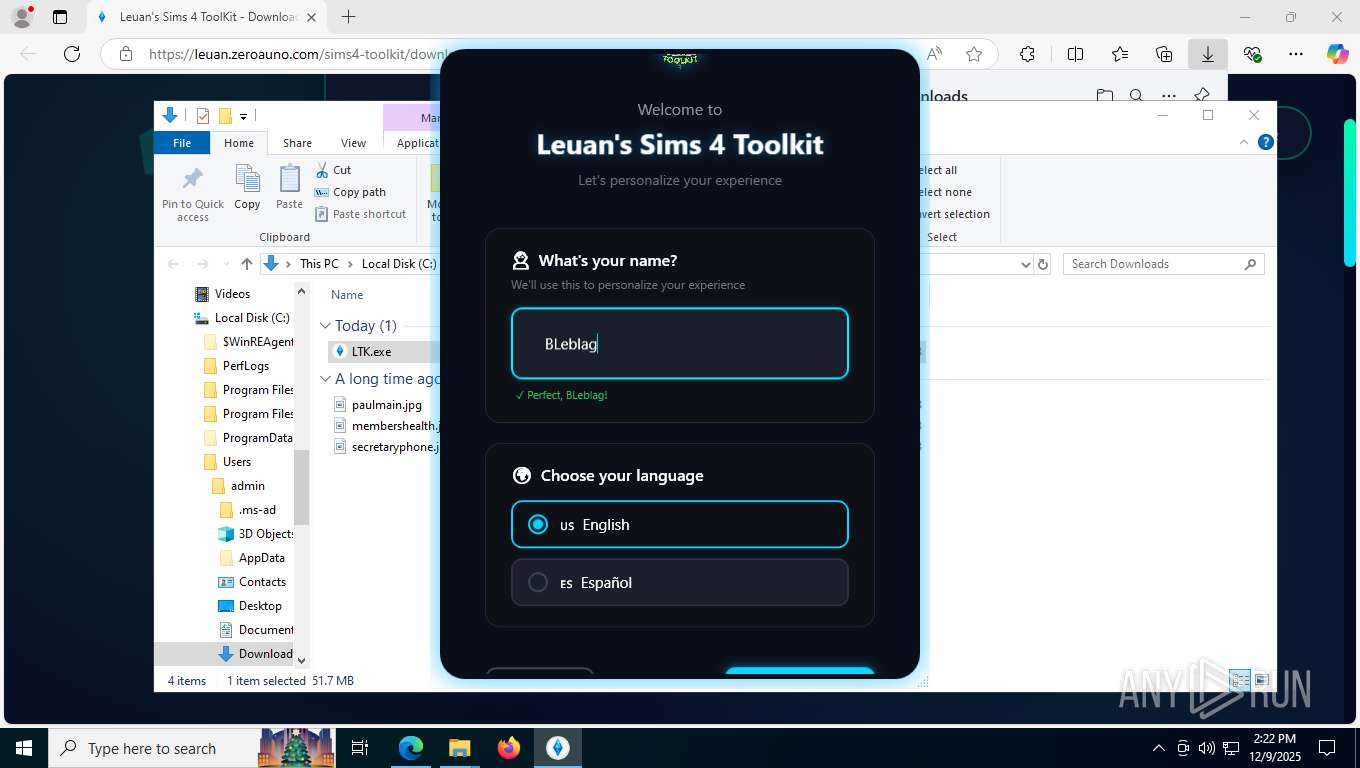Open the Users folder in tree
Image resolution: width=1360 pixels, height=768 pixels.
[227, 462]
